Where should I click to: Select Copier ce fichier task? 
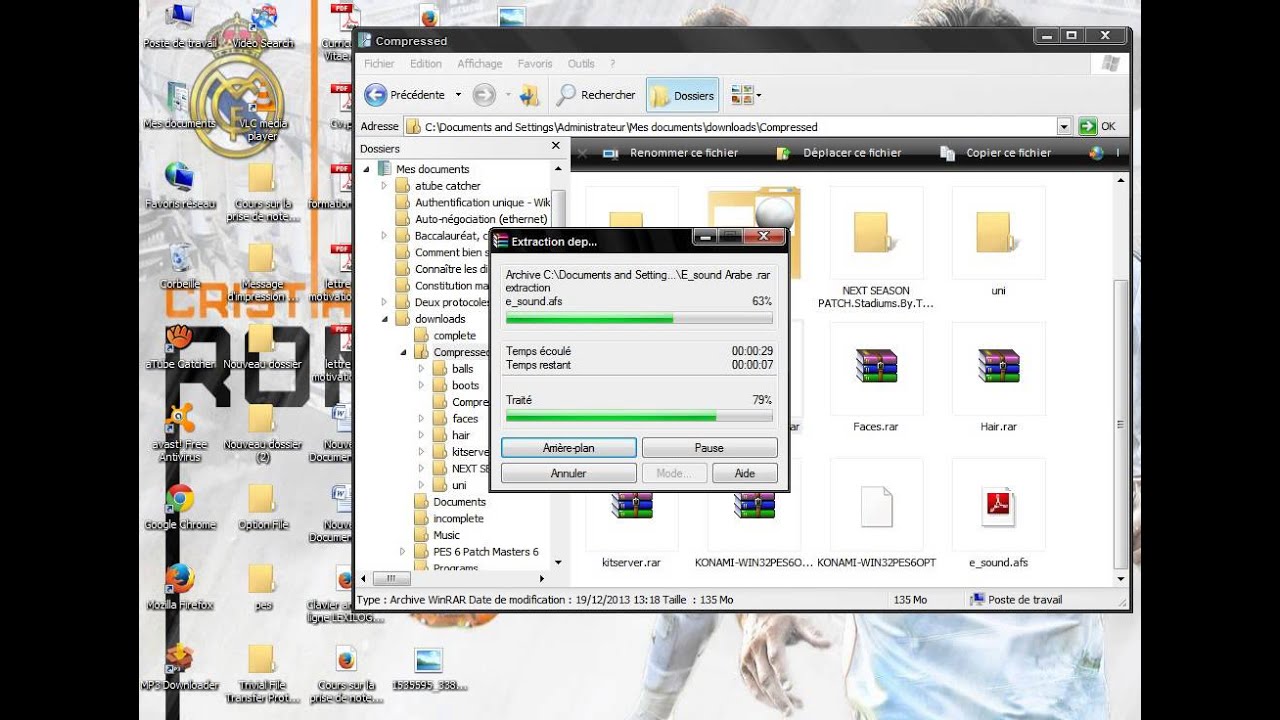pyautogui.click(x=996, y=153)
